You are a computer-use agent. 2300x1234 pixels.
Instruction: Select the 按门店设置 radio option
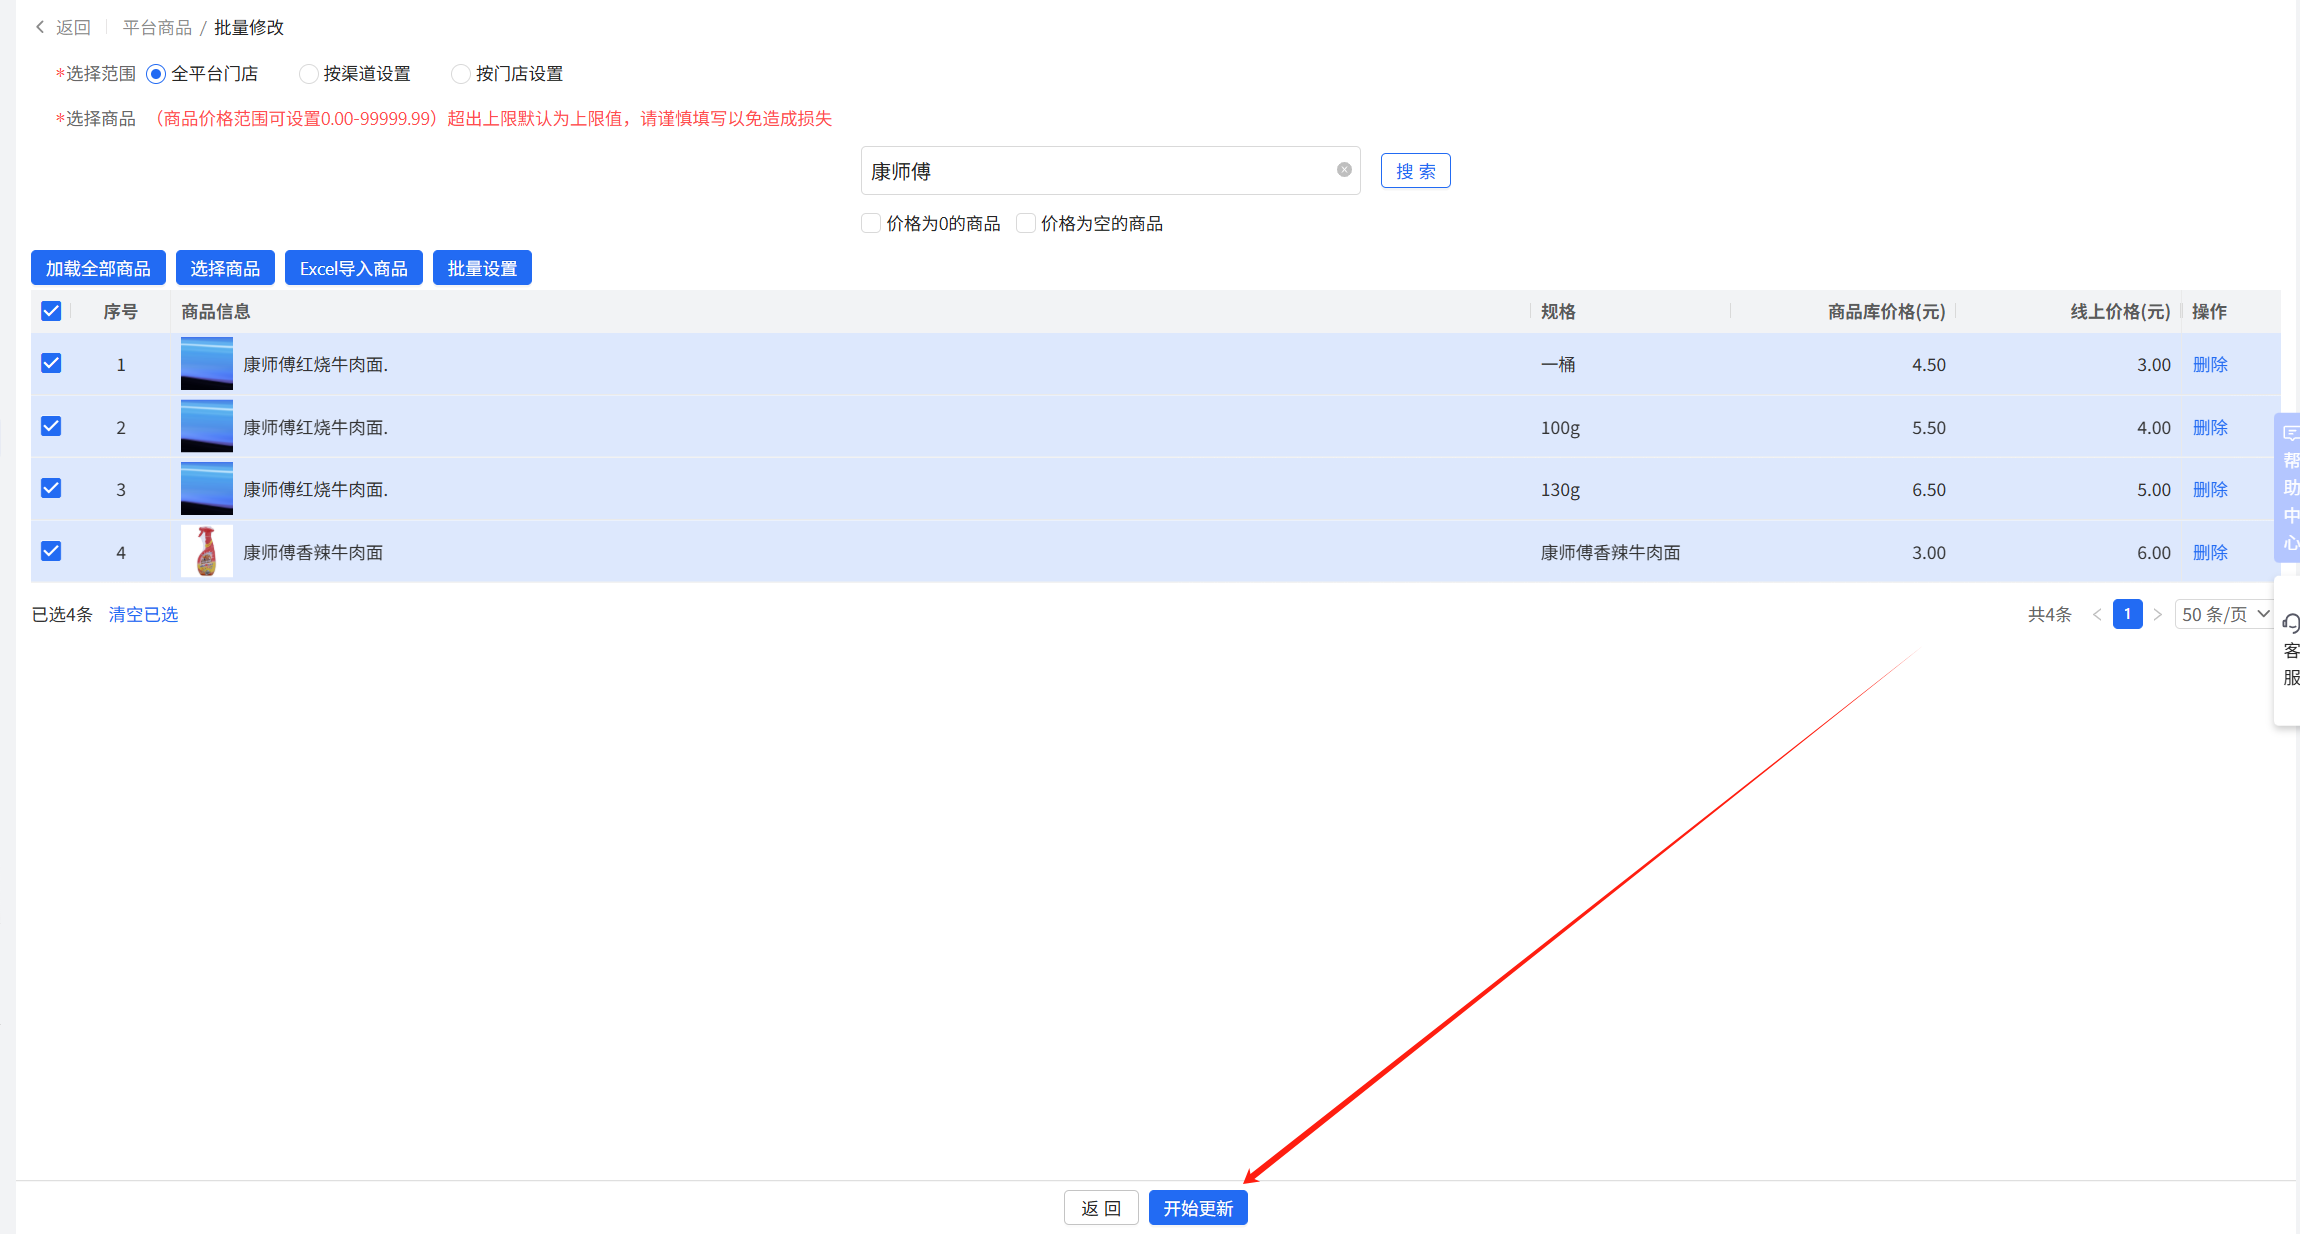click(460, 74)
